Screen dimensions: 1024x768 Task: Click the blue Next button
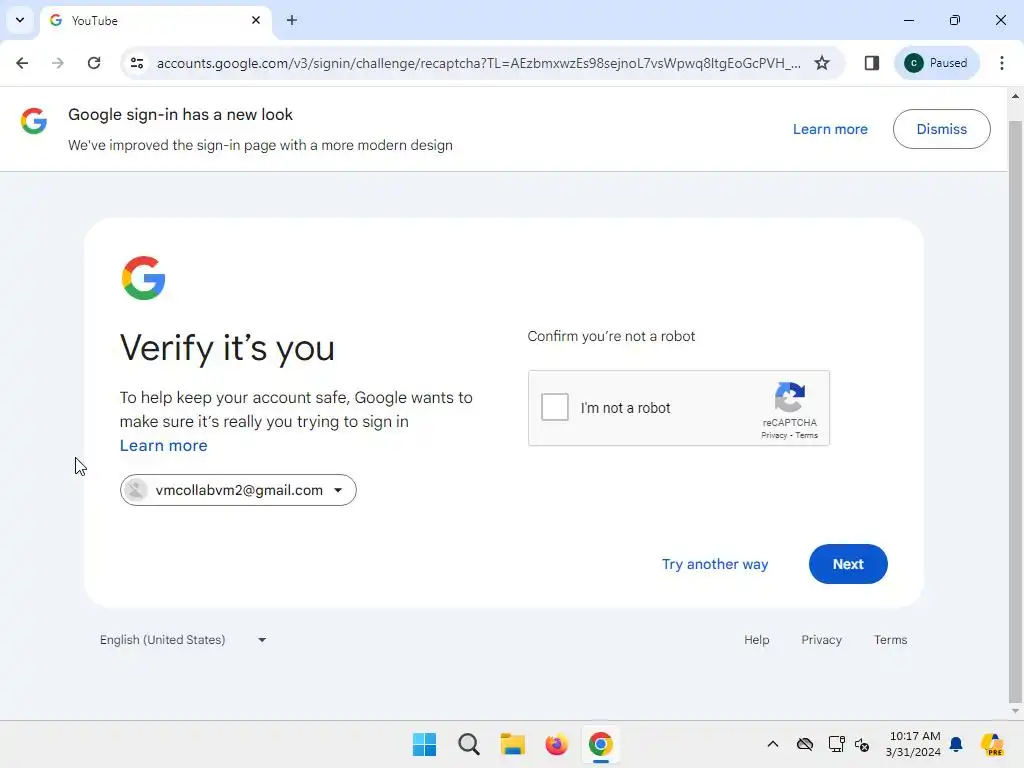click(x=848, y=564)
